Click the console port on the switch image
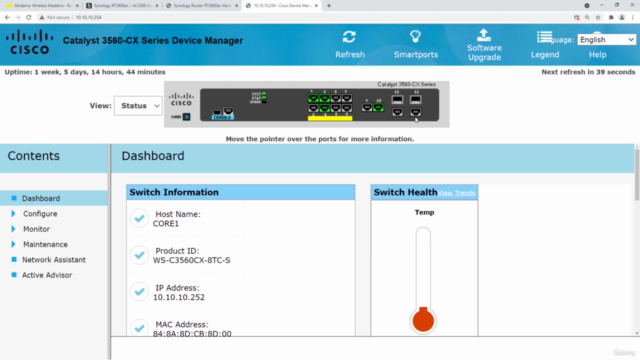640x360 pixels. [228, 111]
